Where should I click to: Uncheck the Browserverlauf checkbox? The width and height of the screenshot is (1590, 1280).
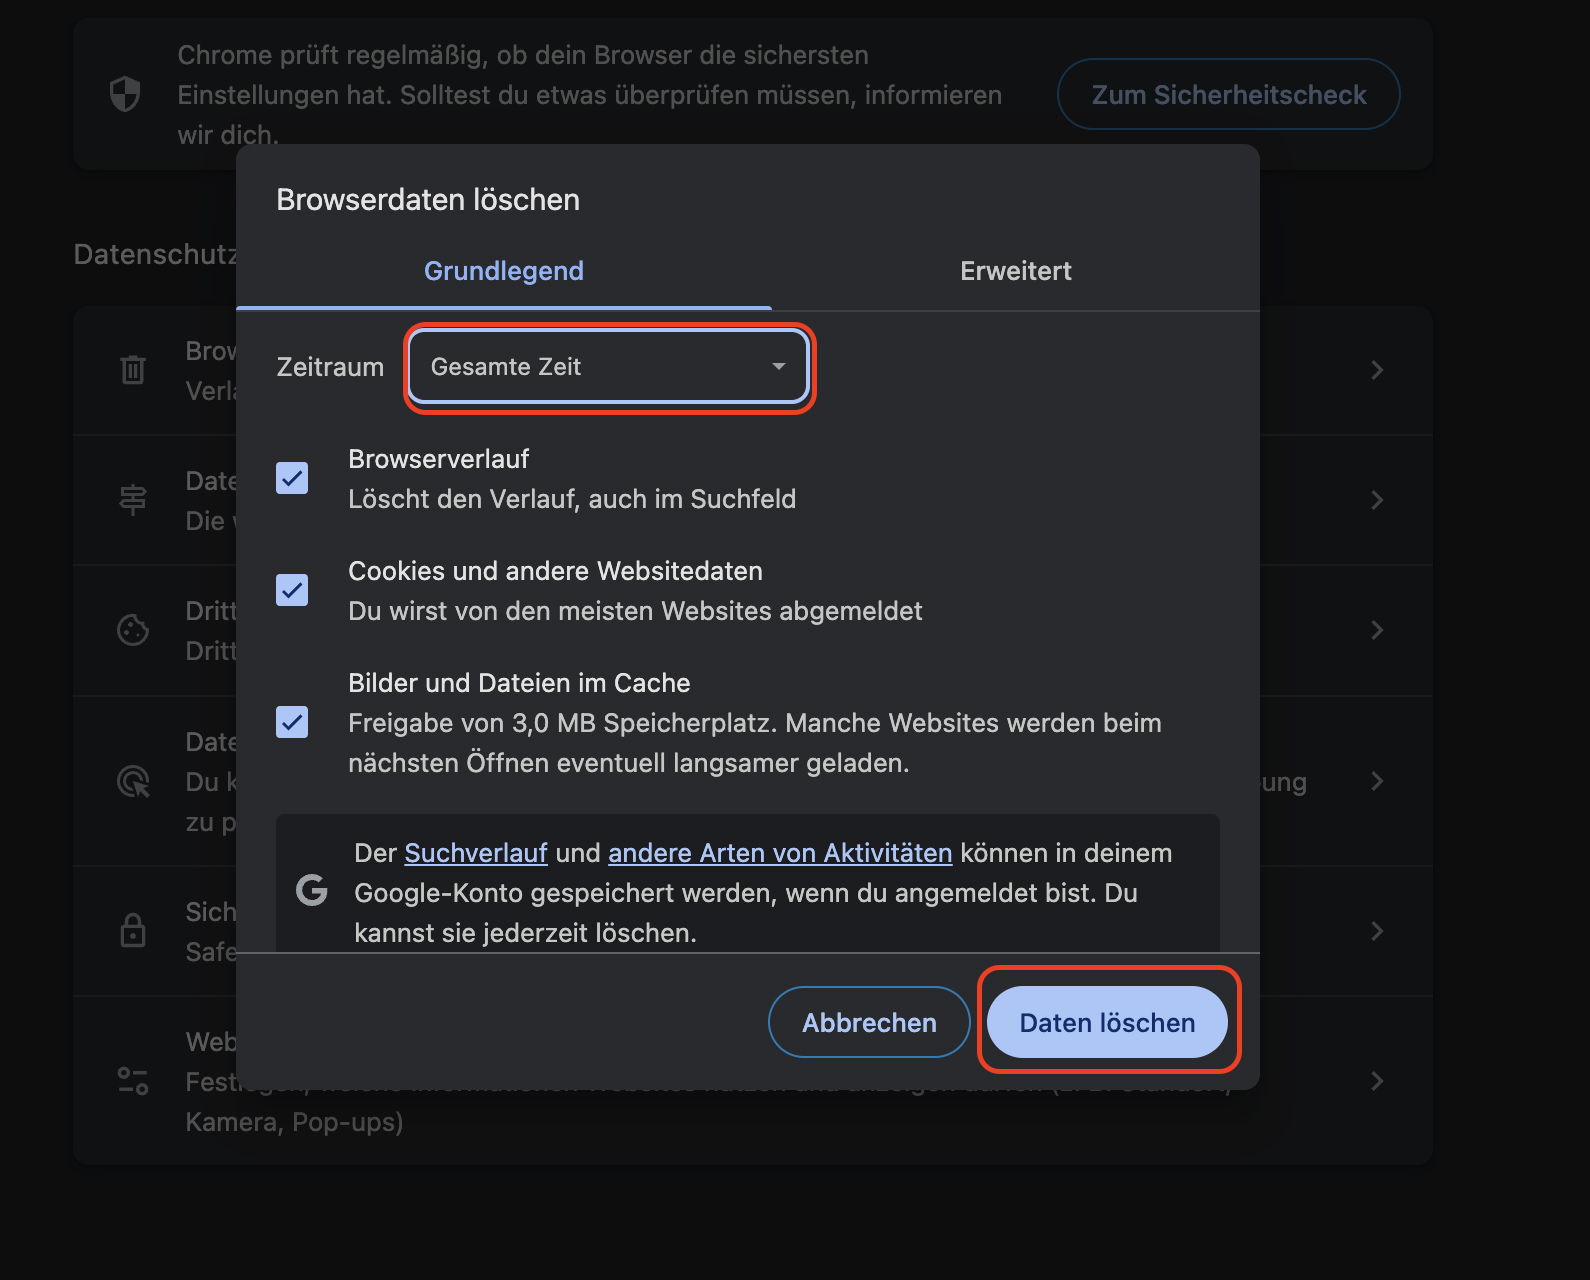coord(291,479)
